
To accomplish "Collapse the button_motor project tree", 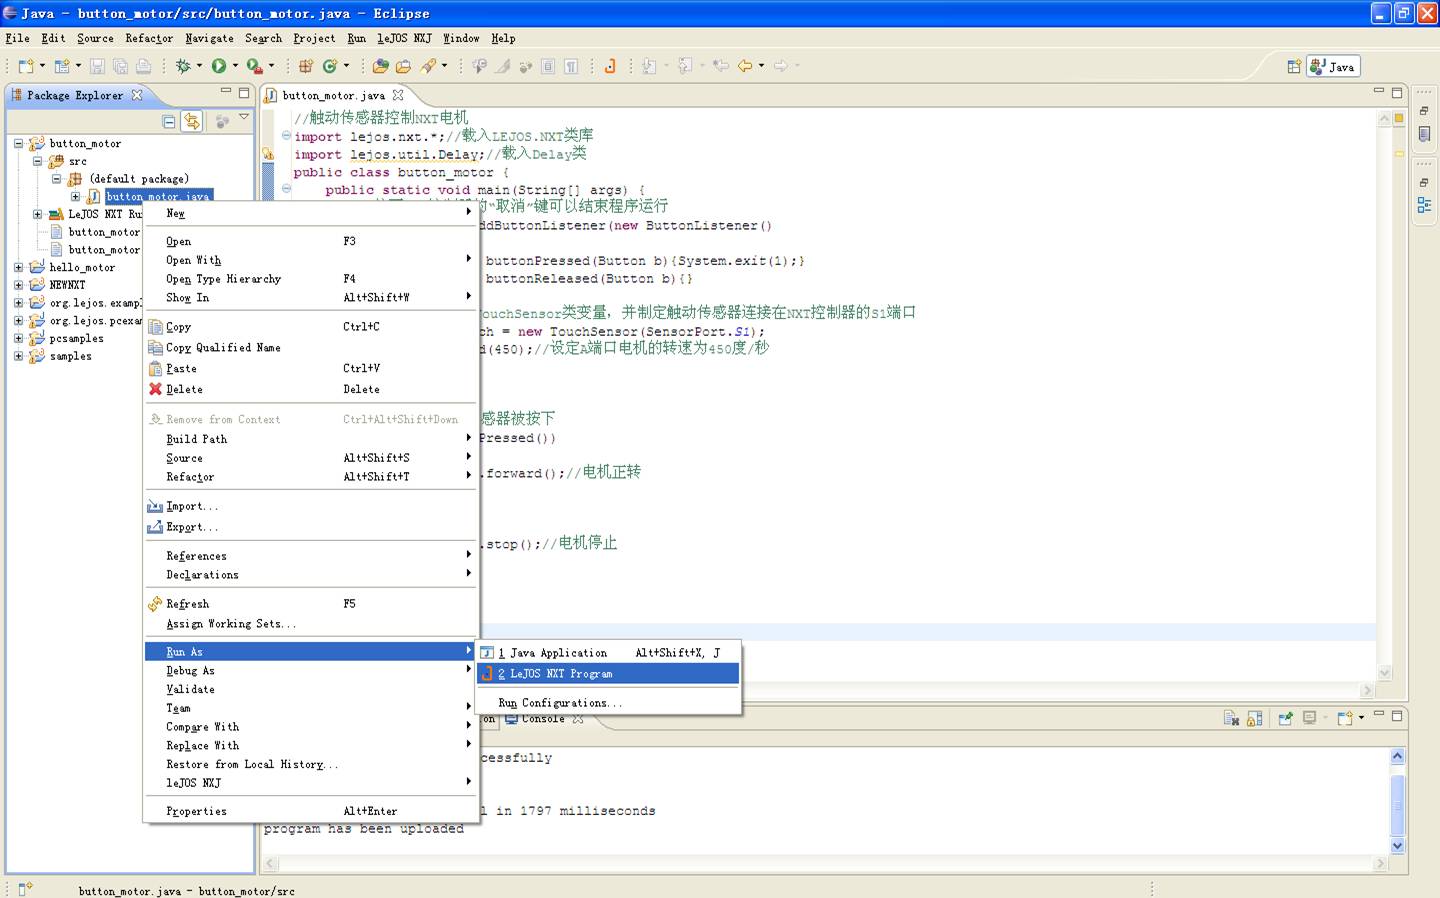I will click(19, 143).
